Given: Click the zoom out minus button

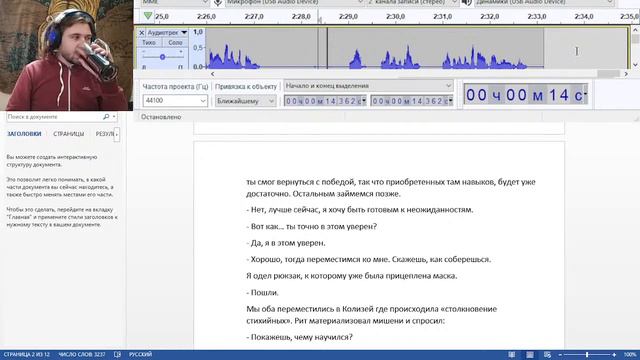Looking at the screenshot, I should (x=560, y=355).
